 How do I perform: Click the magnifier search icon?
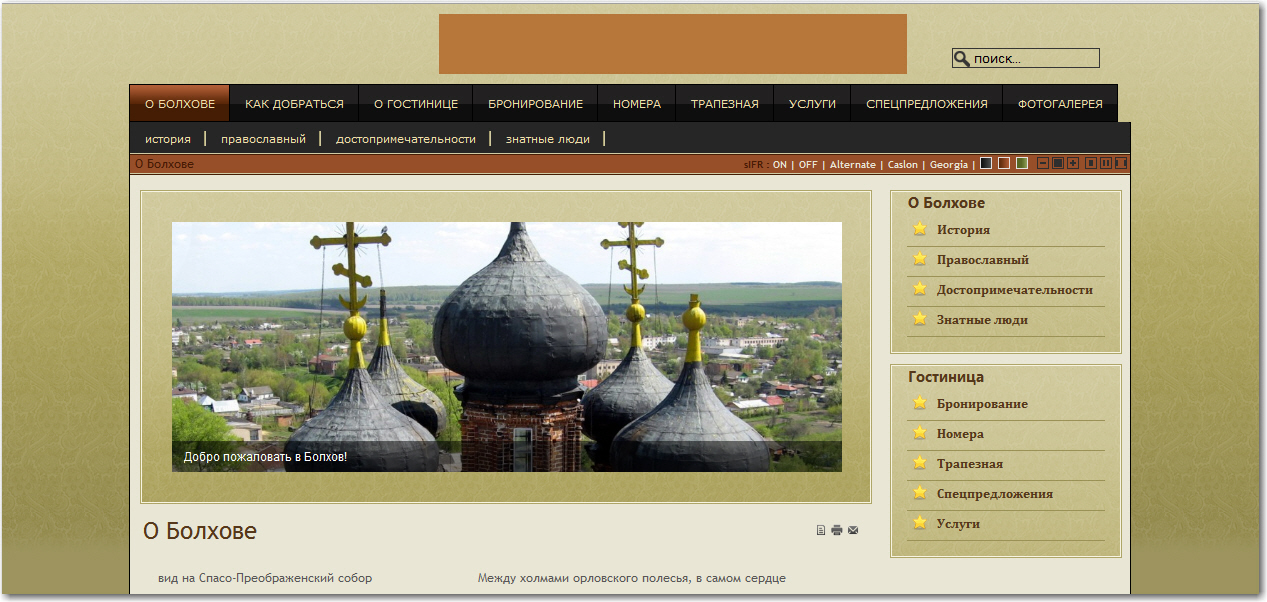[x=962, y=59]
